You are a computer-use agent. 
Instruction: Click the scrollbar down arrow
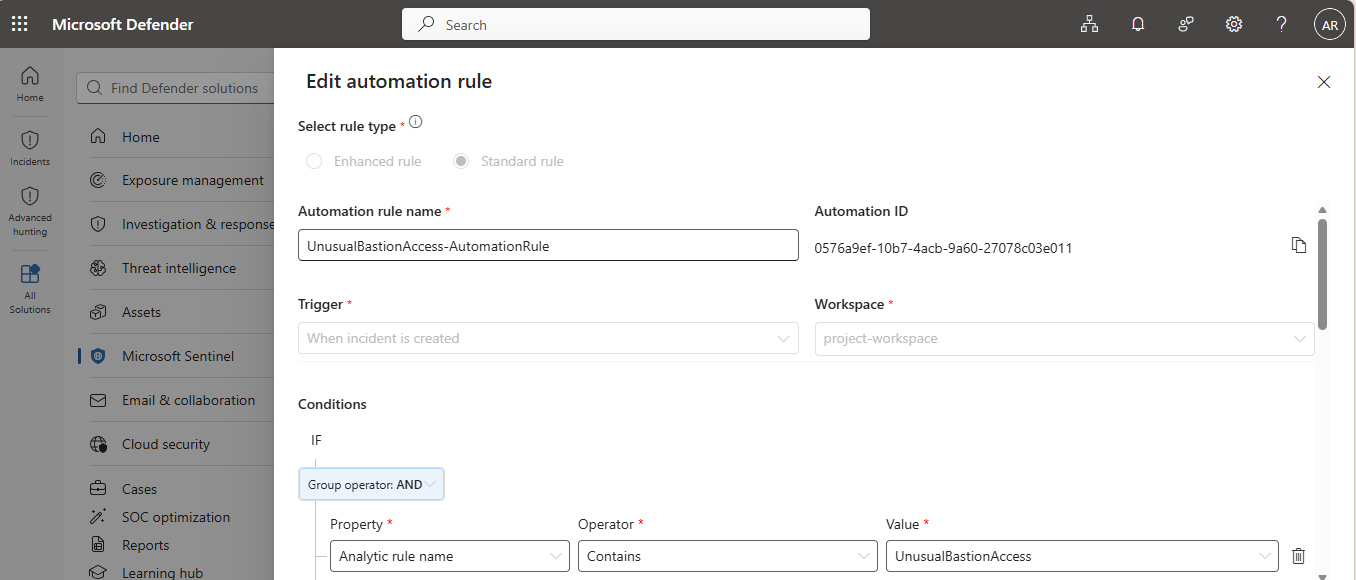pyautogui.click(x=1323, y=576)
